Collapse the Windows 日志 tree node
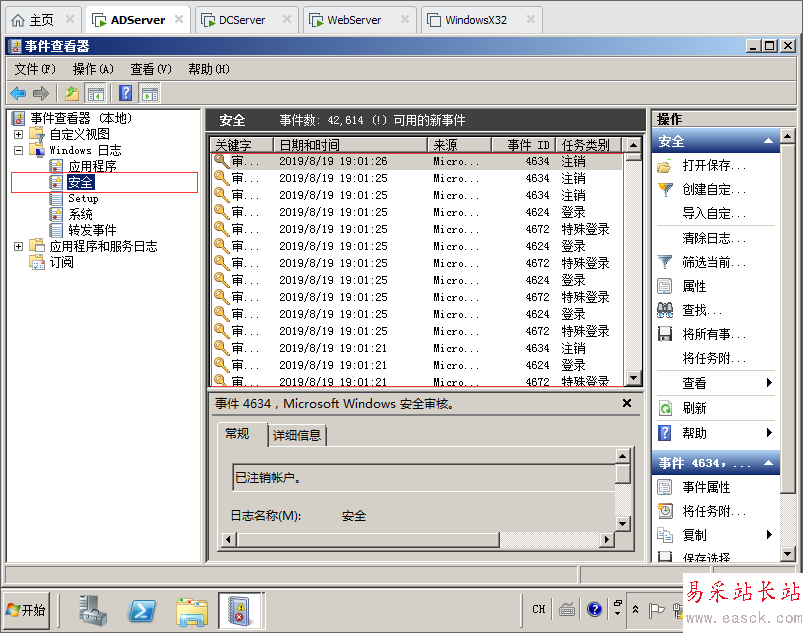Image resolution: width=803 pixels, height=633 pixels. pyautogui.click(x=18, y=150)
